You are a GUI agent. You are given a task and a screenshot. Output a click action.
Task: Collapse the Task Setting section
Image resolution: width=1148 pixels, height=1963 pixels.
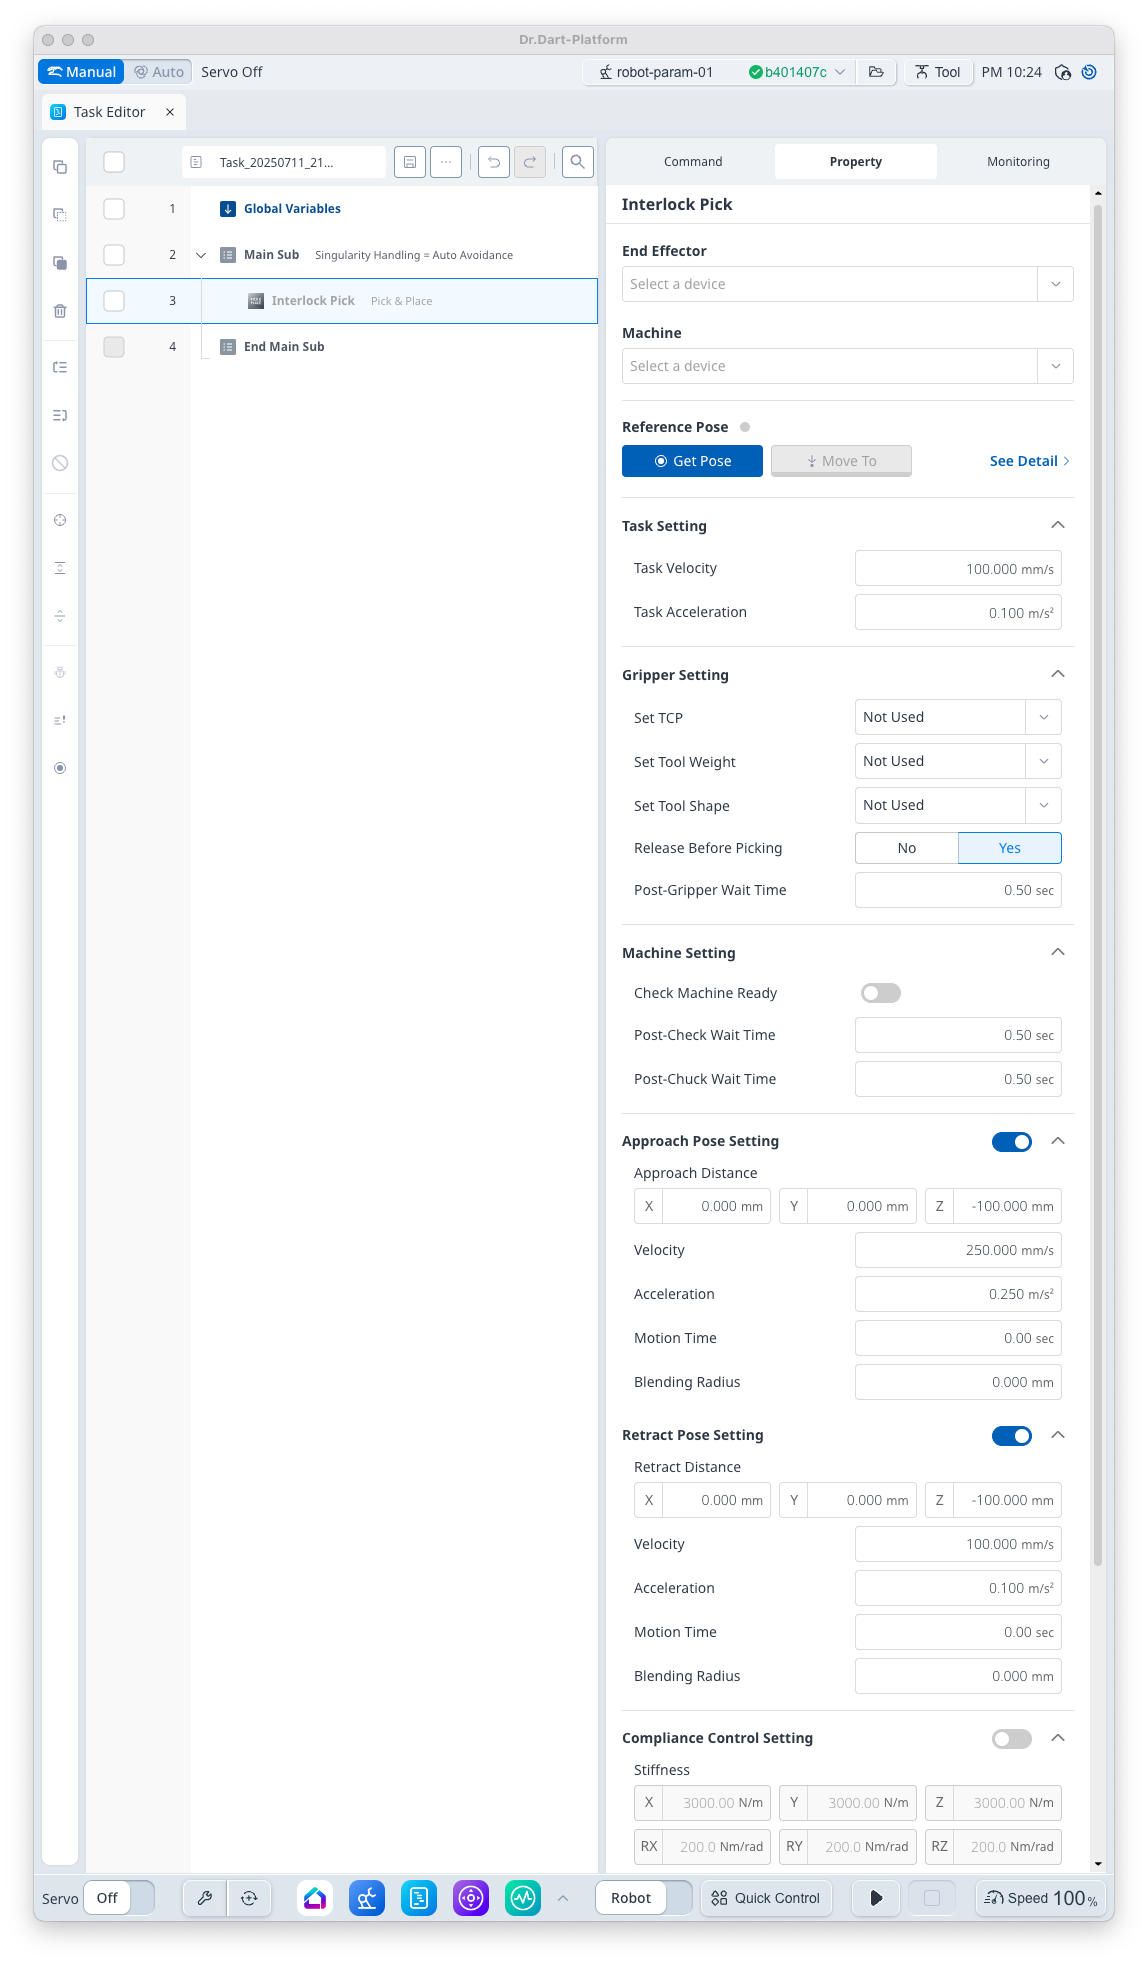1058,525
